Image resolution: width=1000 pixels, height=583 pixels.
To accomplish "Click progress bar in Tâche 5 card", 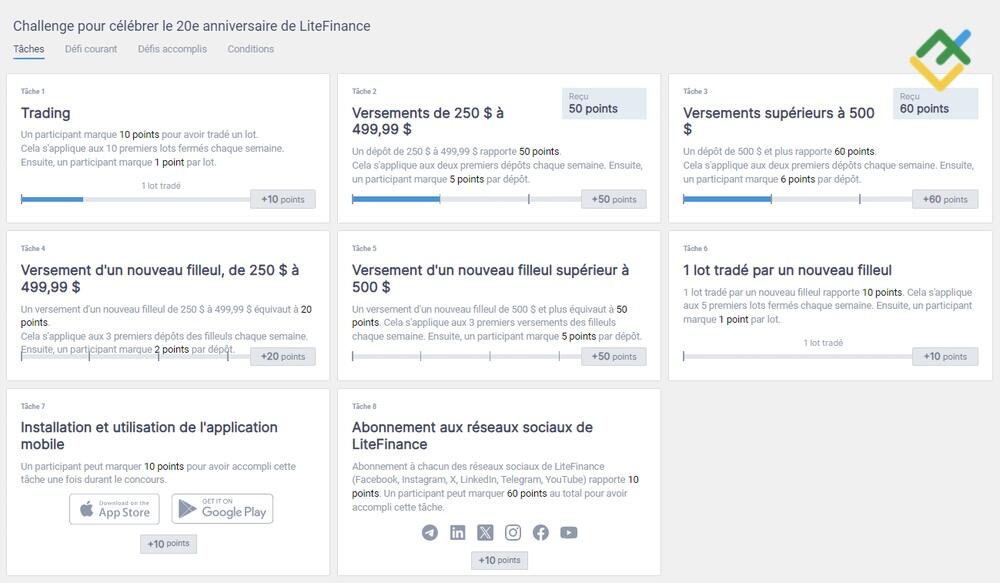I will click(466, 357).
